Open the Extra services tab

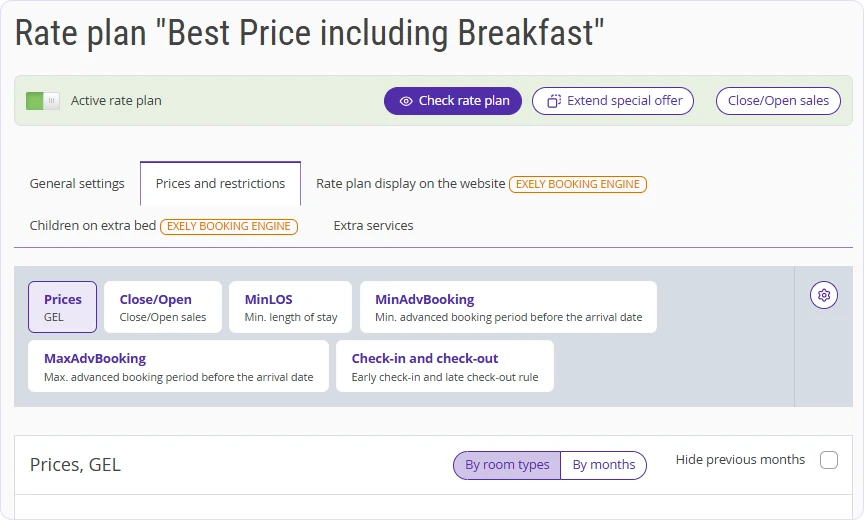point(373,226)
